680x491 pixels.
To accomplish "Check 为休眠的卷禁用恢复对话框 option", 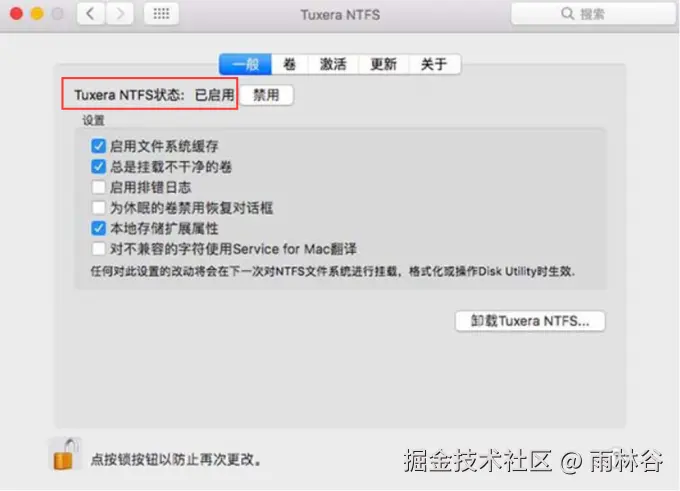I will point(98,208).
